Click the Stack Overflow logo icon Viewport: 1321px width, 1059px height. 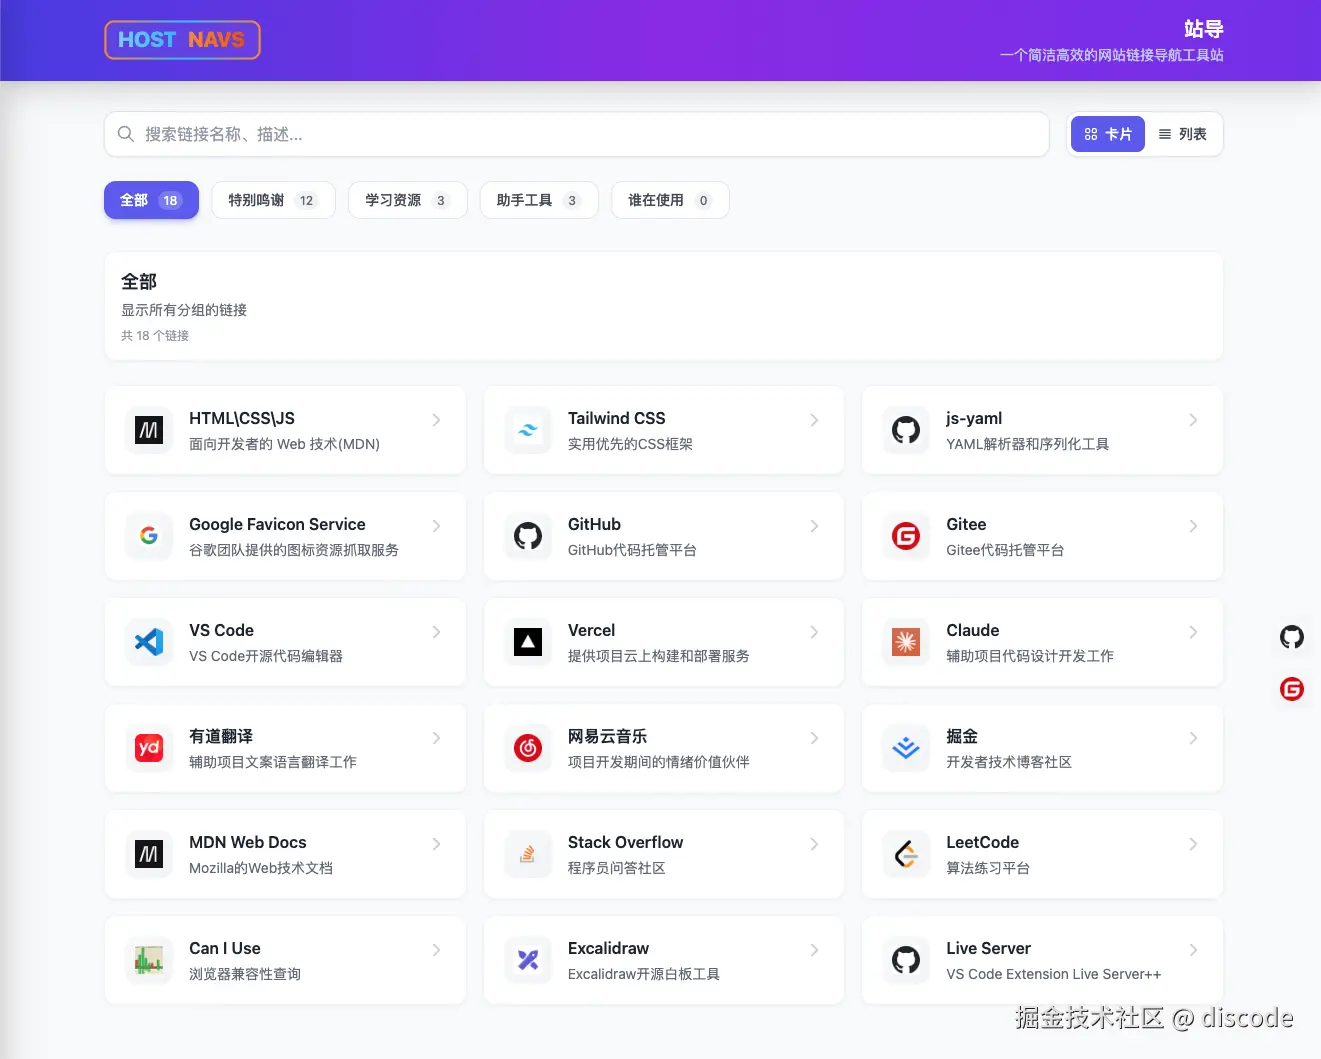[528, 854]
